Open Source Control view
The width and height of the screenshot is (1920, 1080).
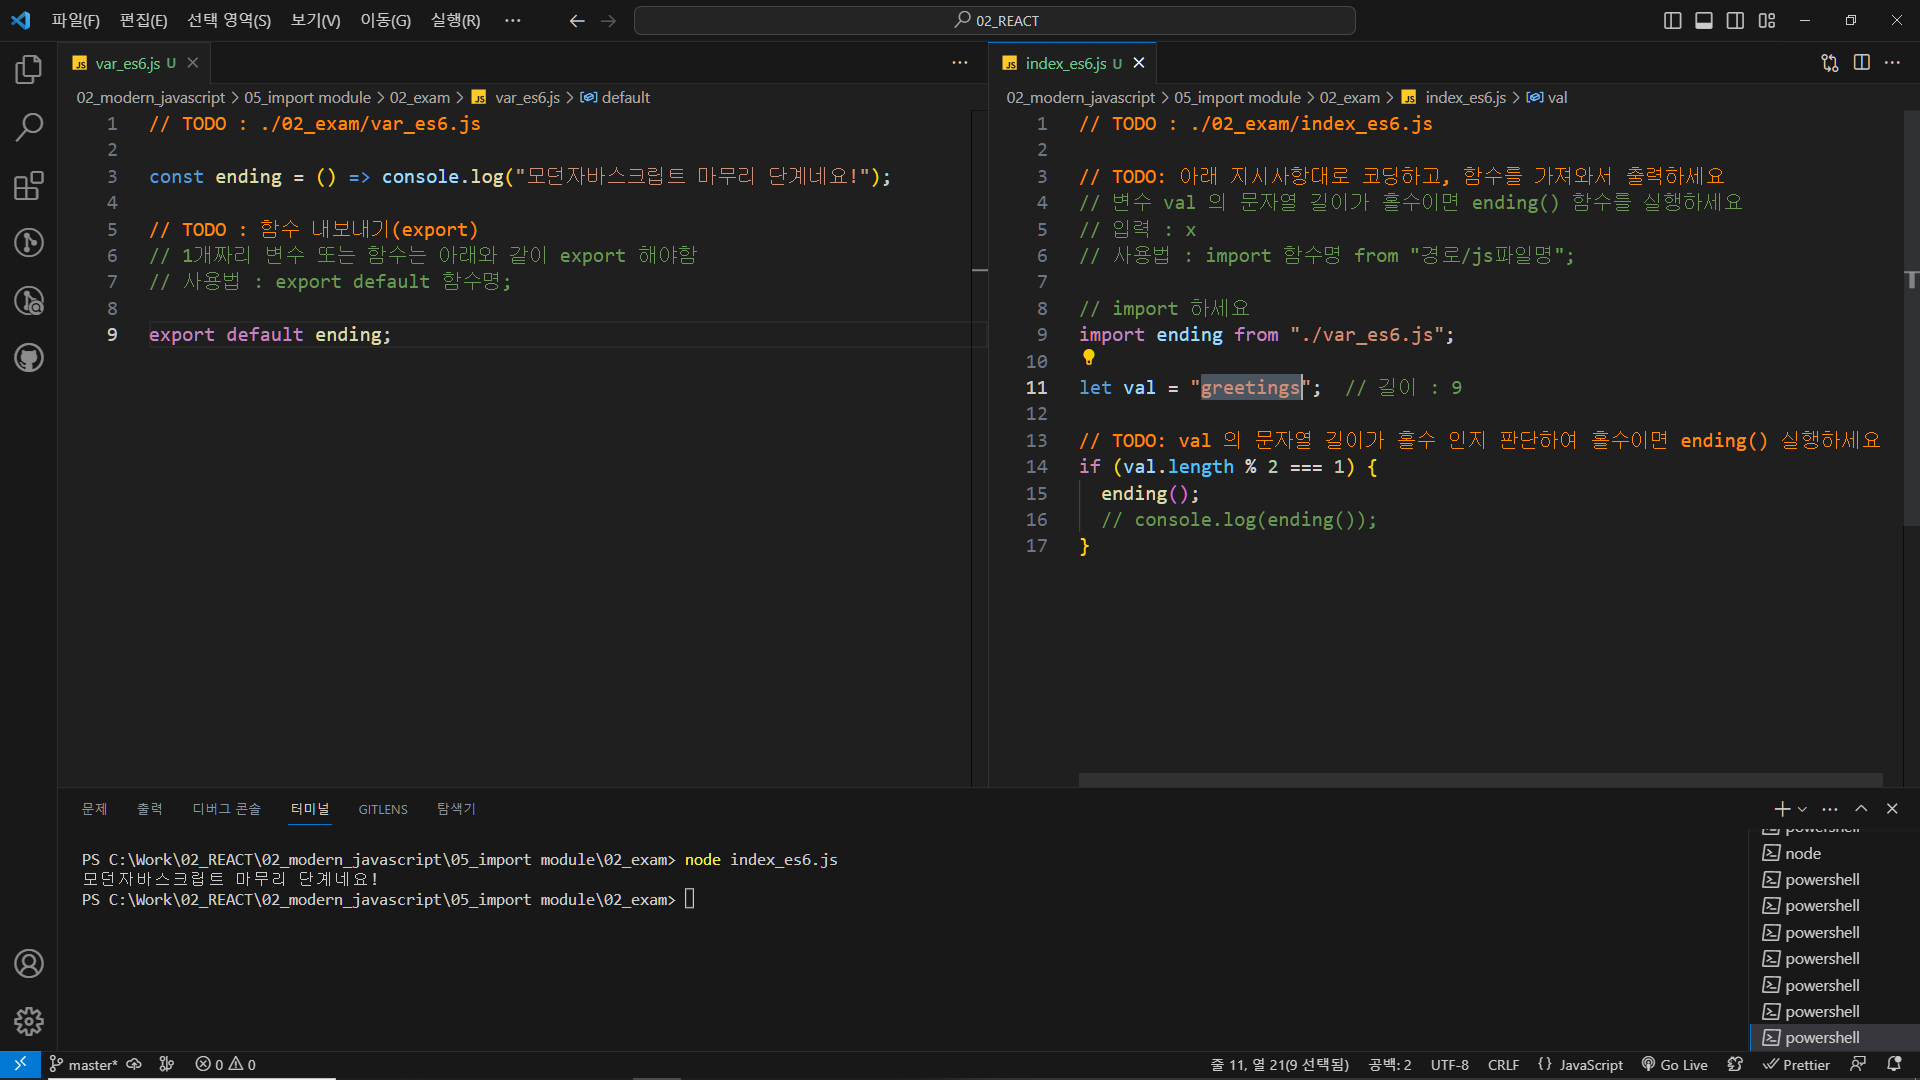click(28, 243)
